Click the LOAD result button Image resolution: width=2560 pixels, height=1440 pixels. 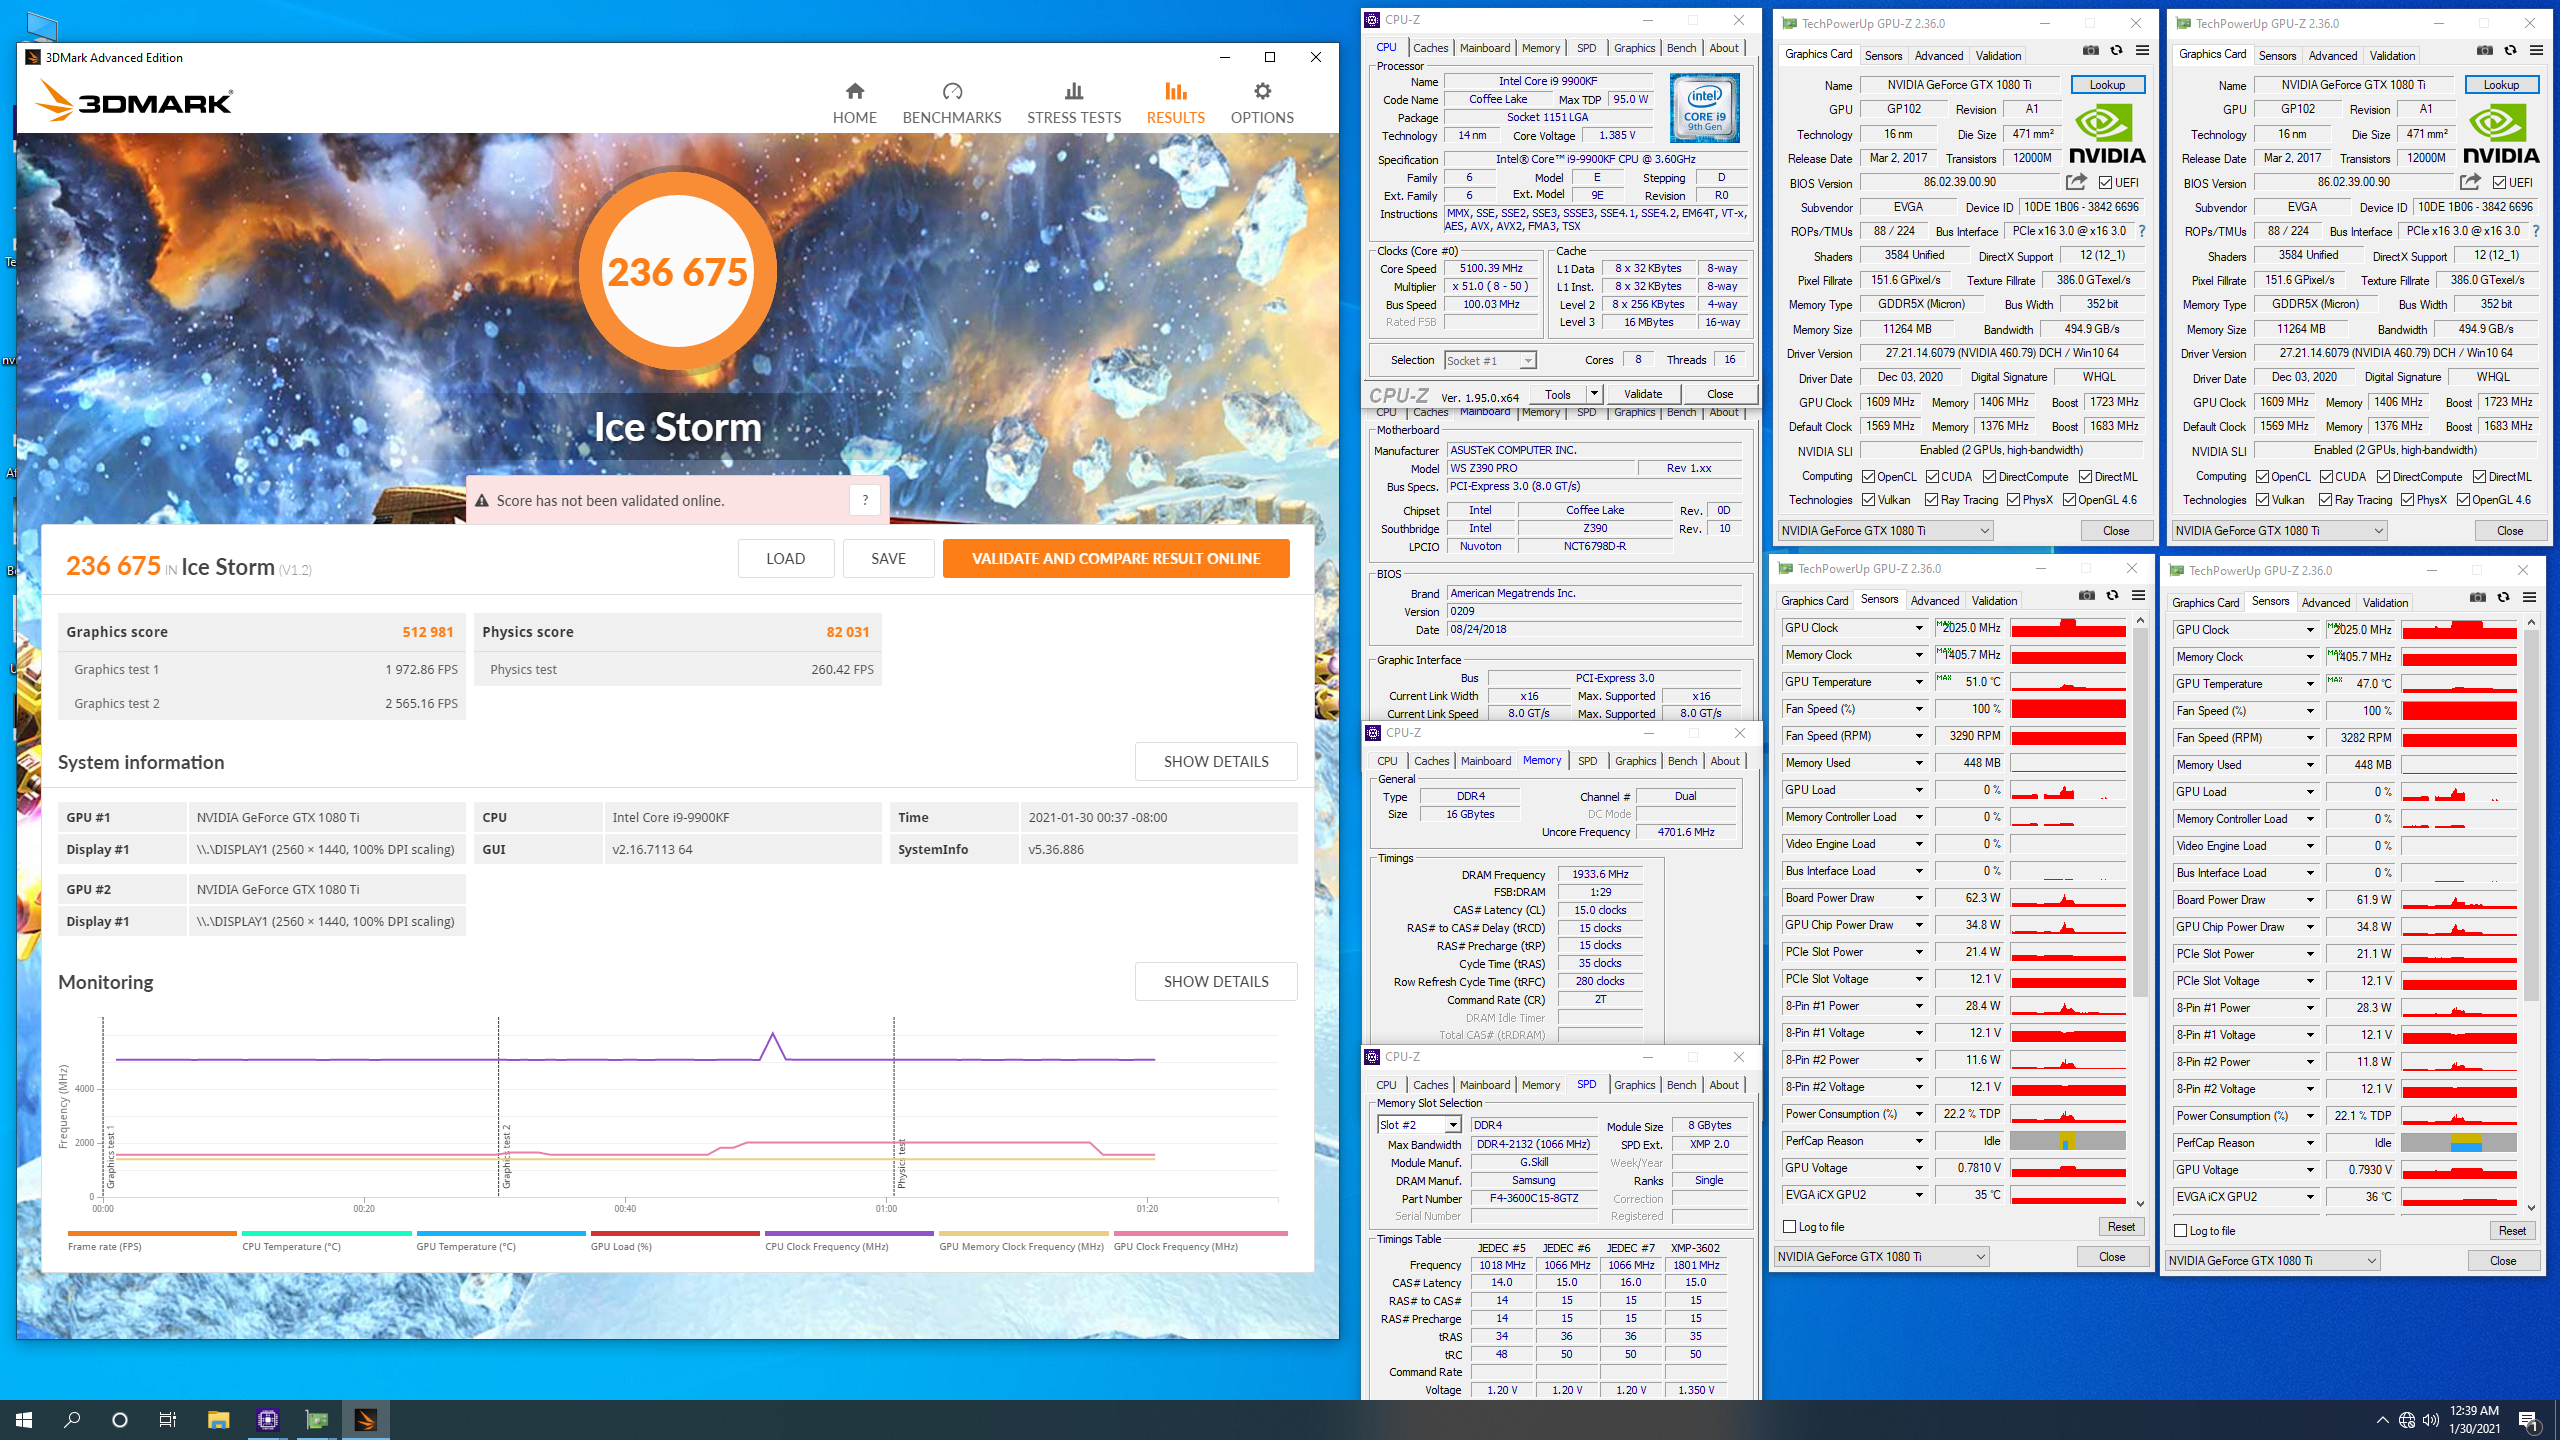click(786, 558)
